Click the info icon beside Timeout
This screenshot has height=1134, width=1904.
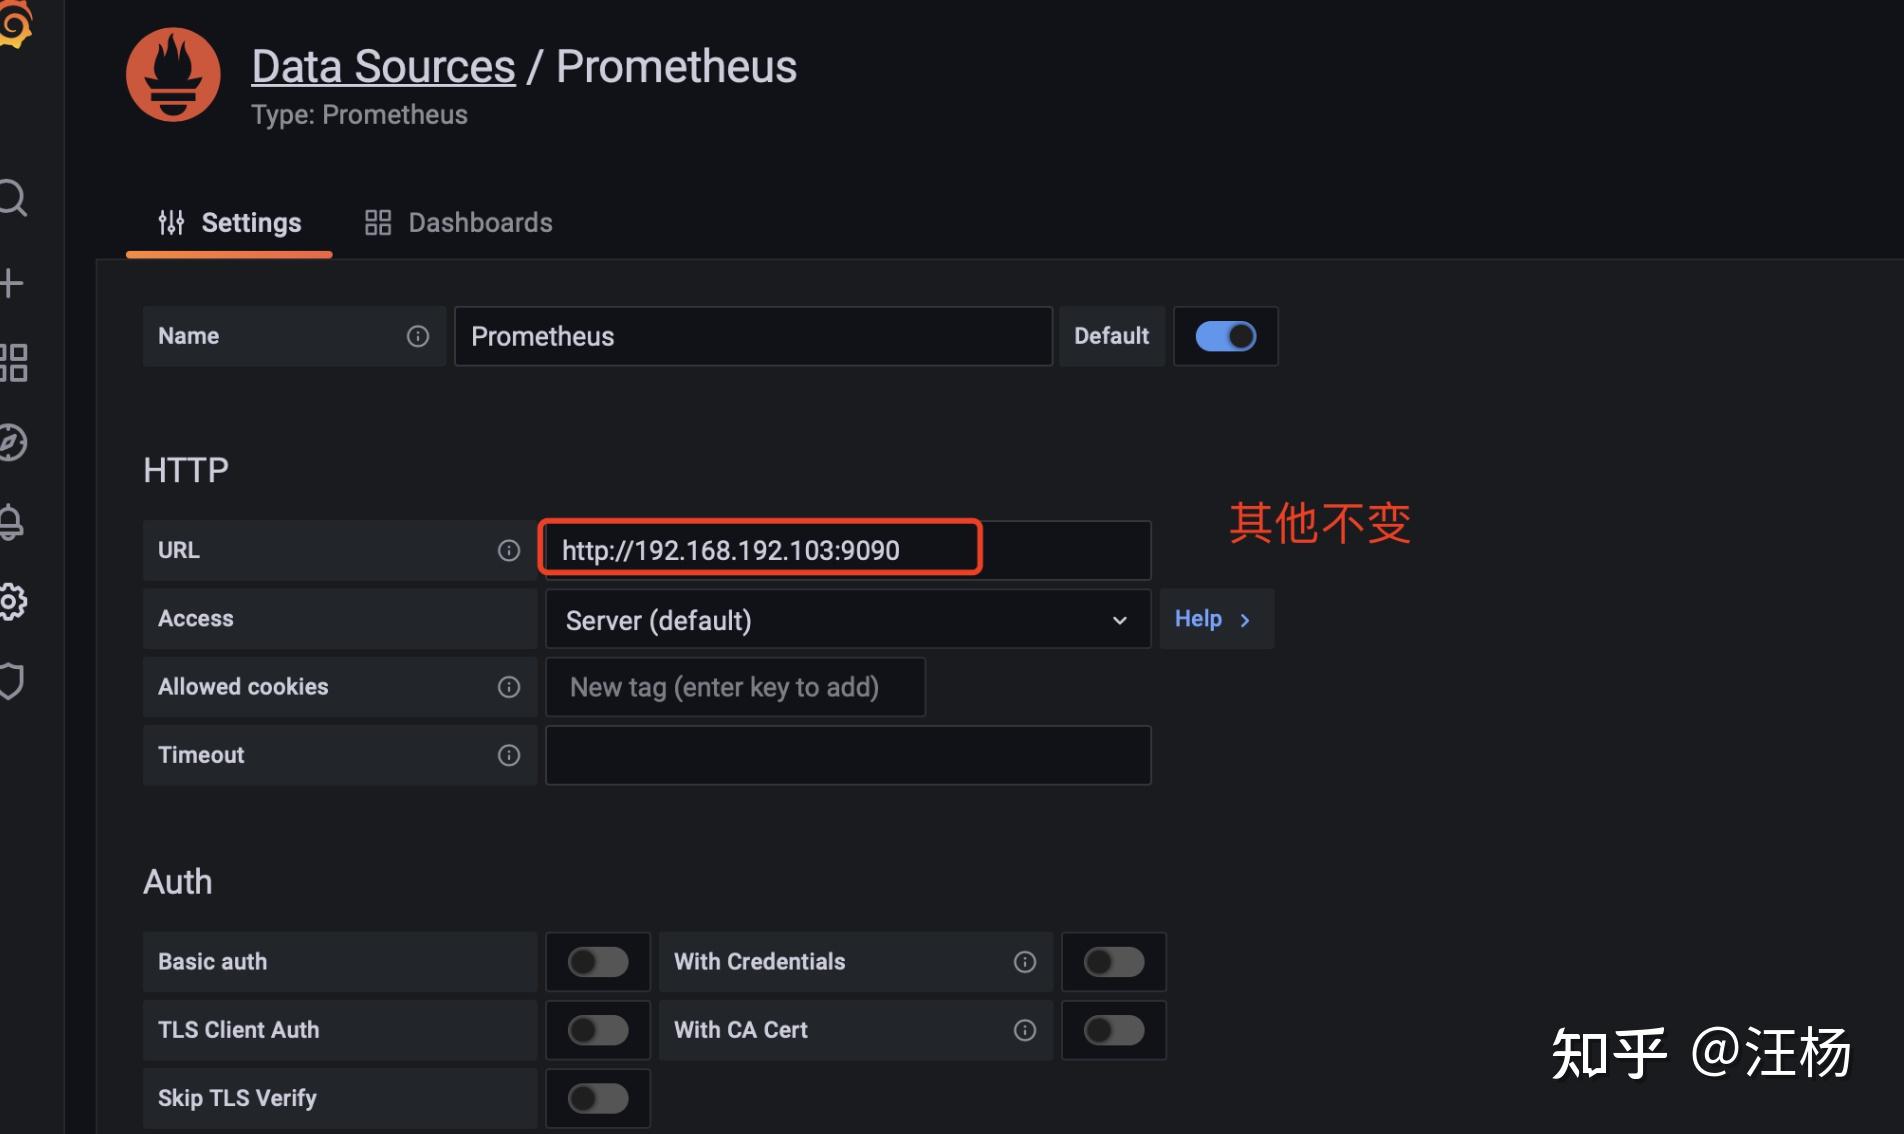pos(509,755)
